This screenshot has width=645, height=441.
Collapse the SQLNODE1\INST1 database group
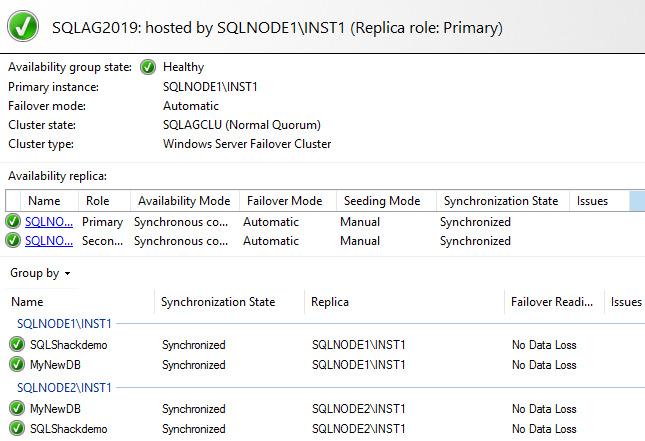coord(65,324)
